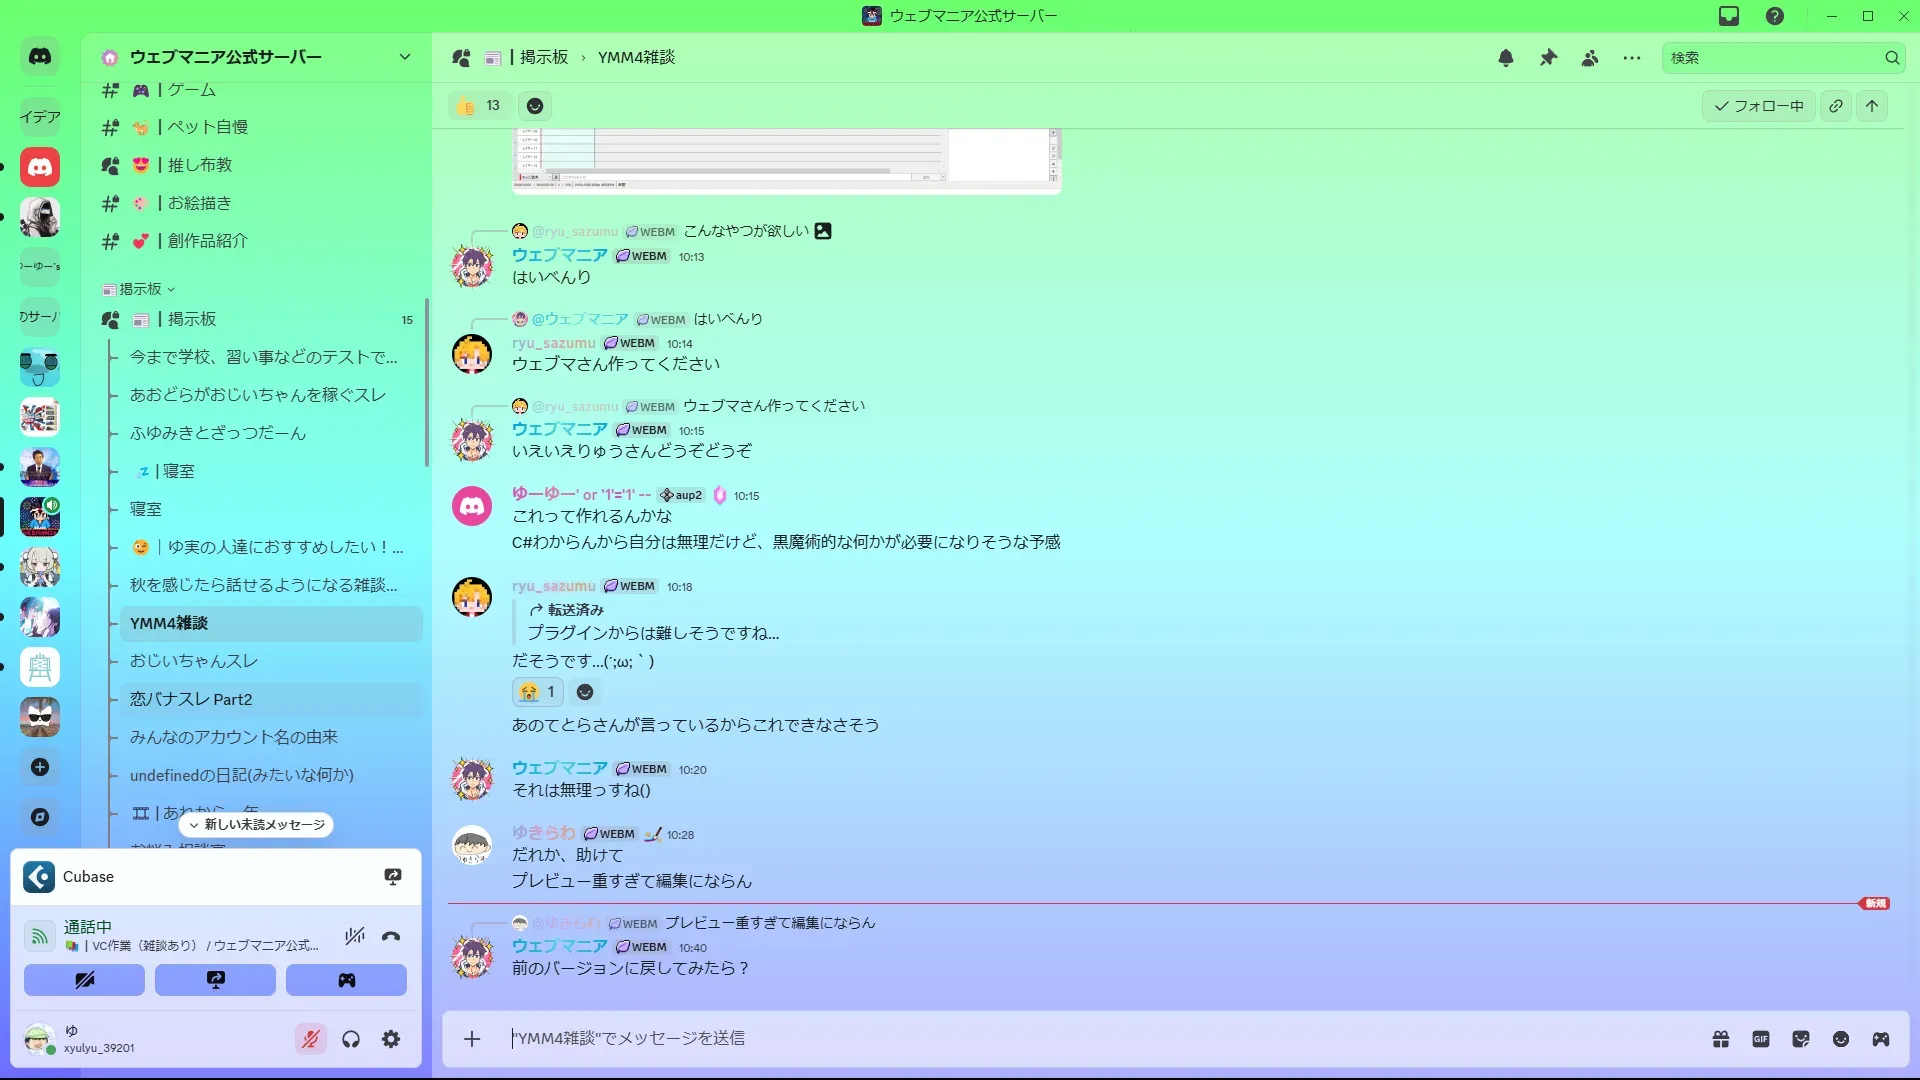Image resolution: width=1920 pixels, height=1080 pixels.
Task: Open the GIF picker
Action: click(1761, 1039)
